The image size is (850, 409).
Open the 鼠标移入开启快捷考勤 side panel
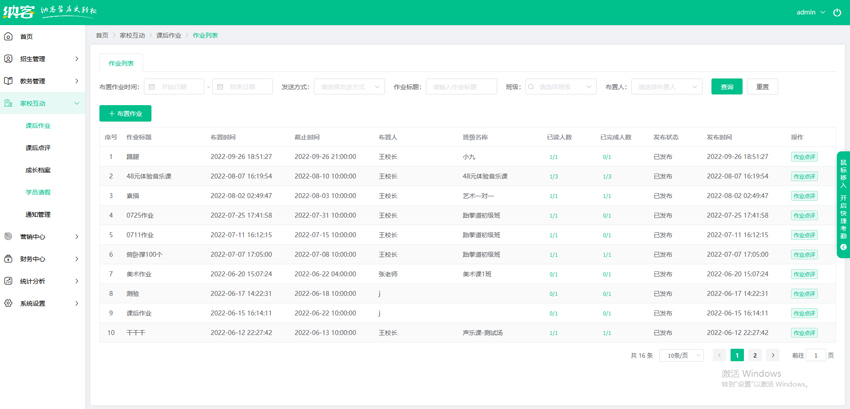click(843, 204)
